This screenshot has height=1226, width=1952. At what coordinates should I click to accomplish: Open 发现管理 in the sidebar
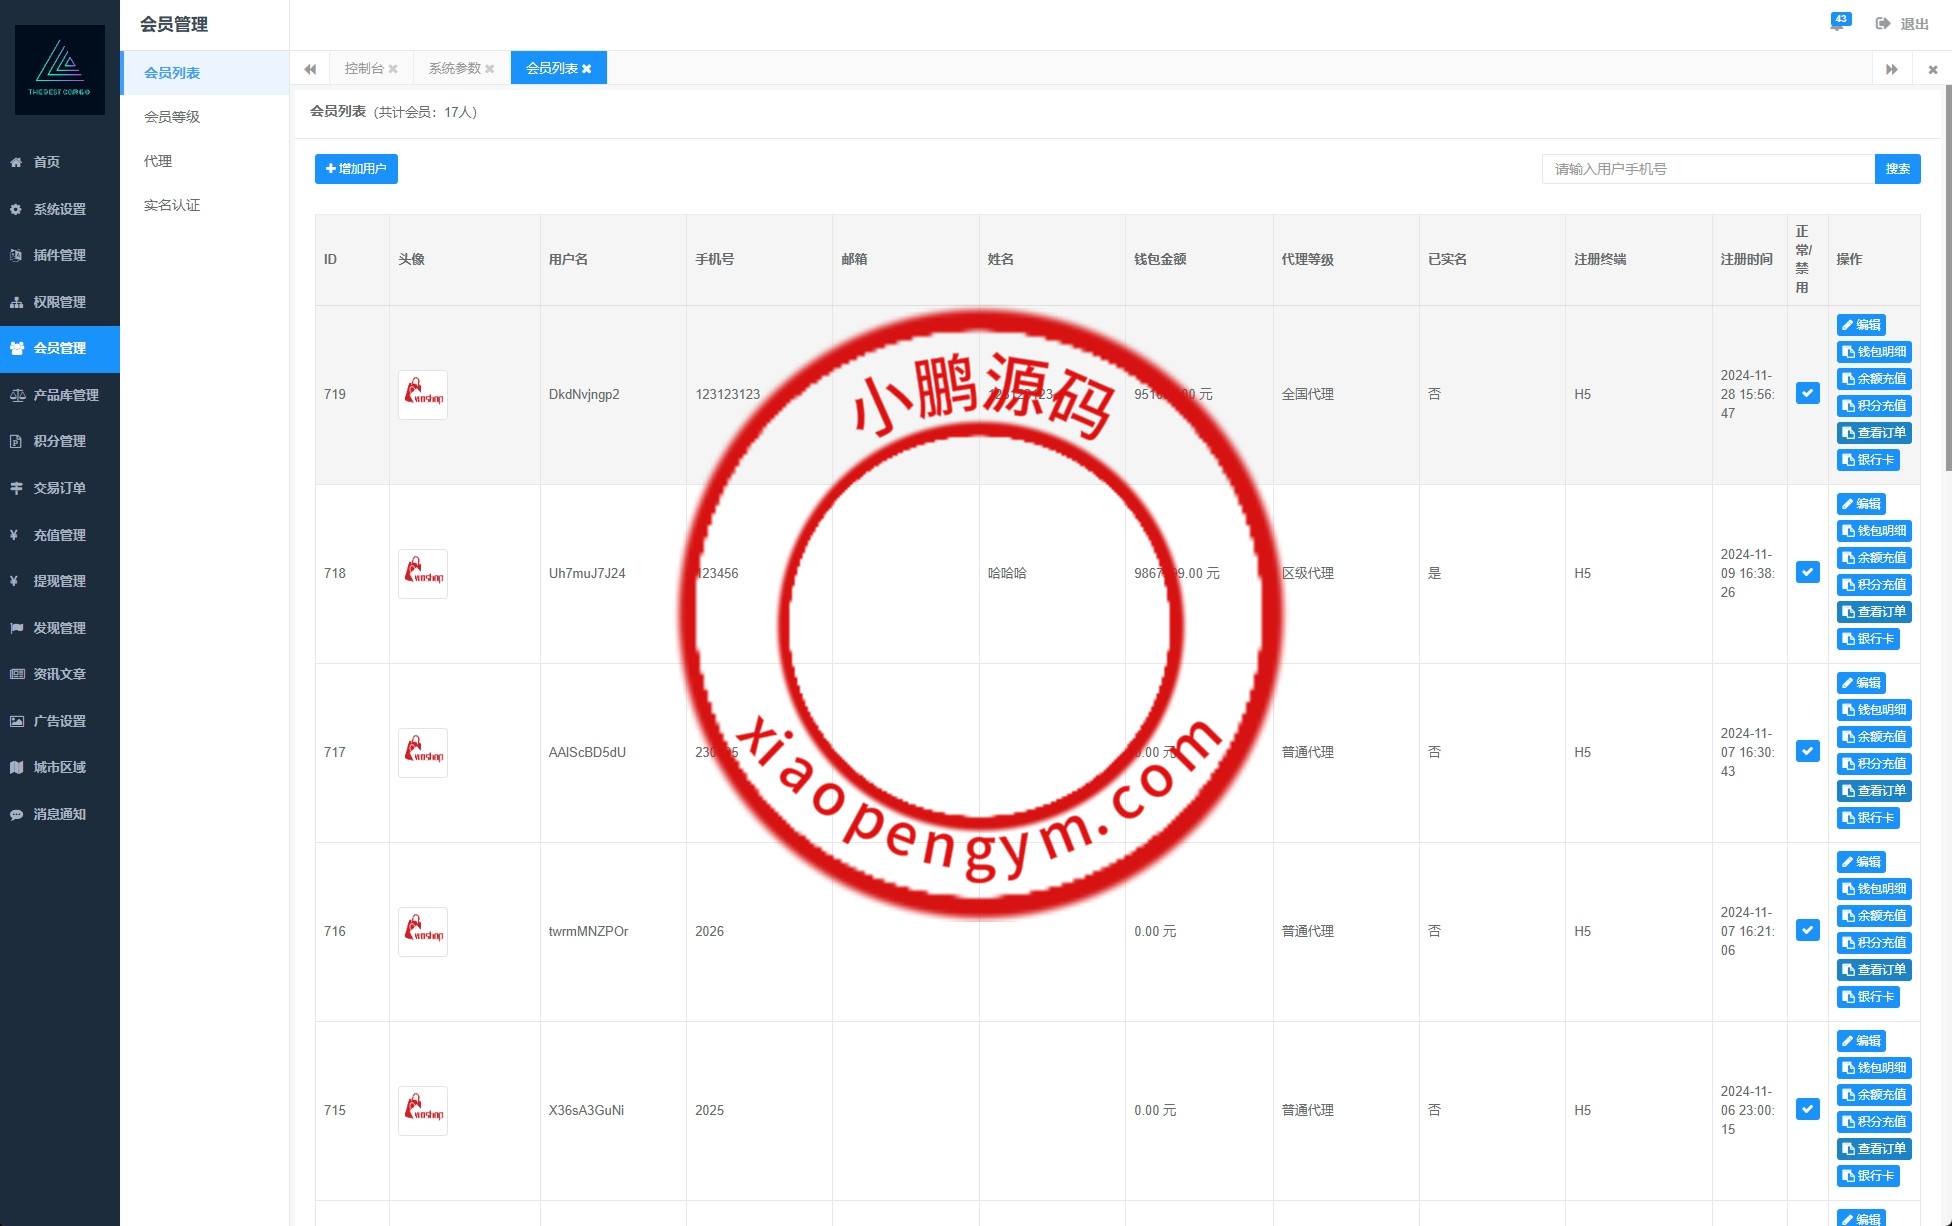pyautogui.click(x=60, y=628)
